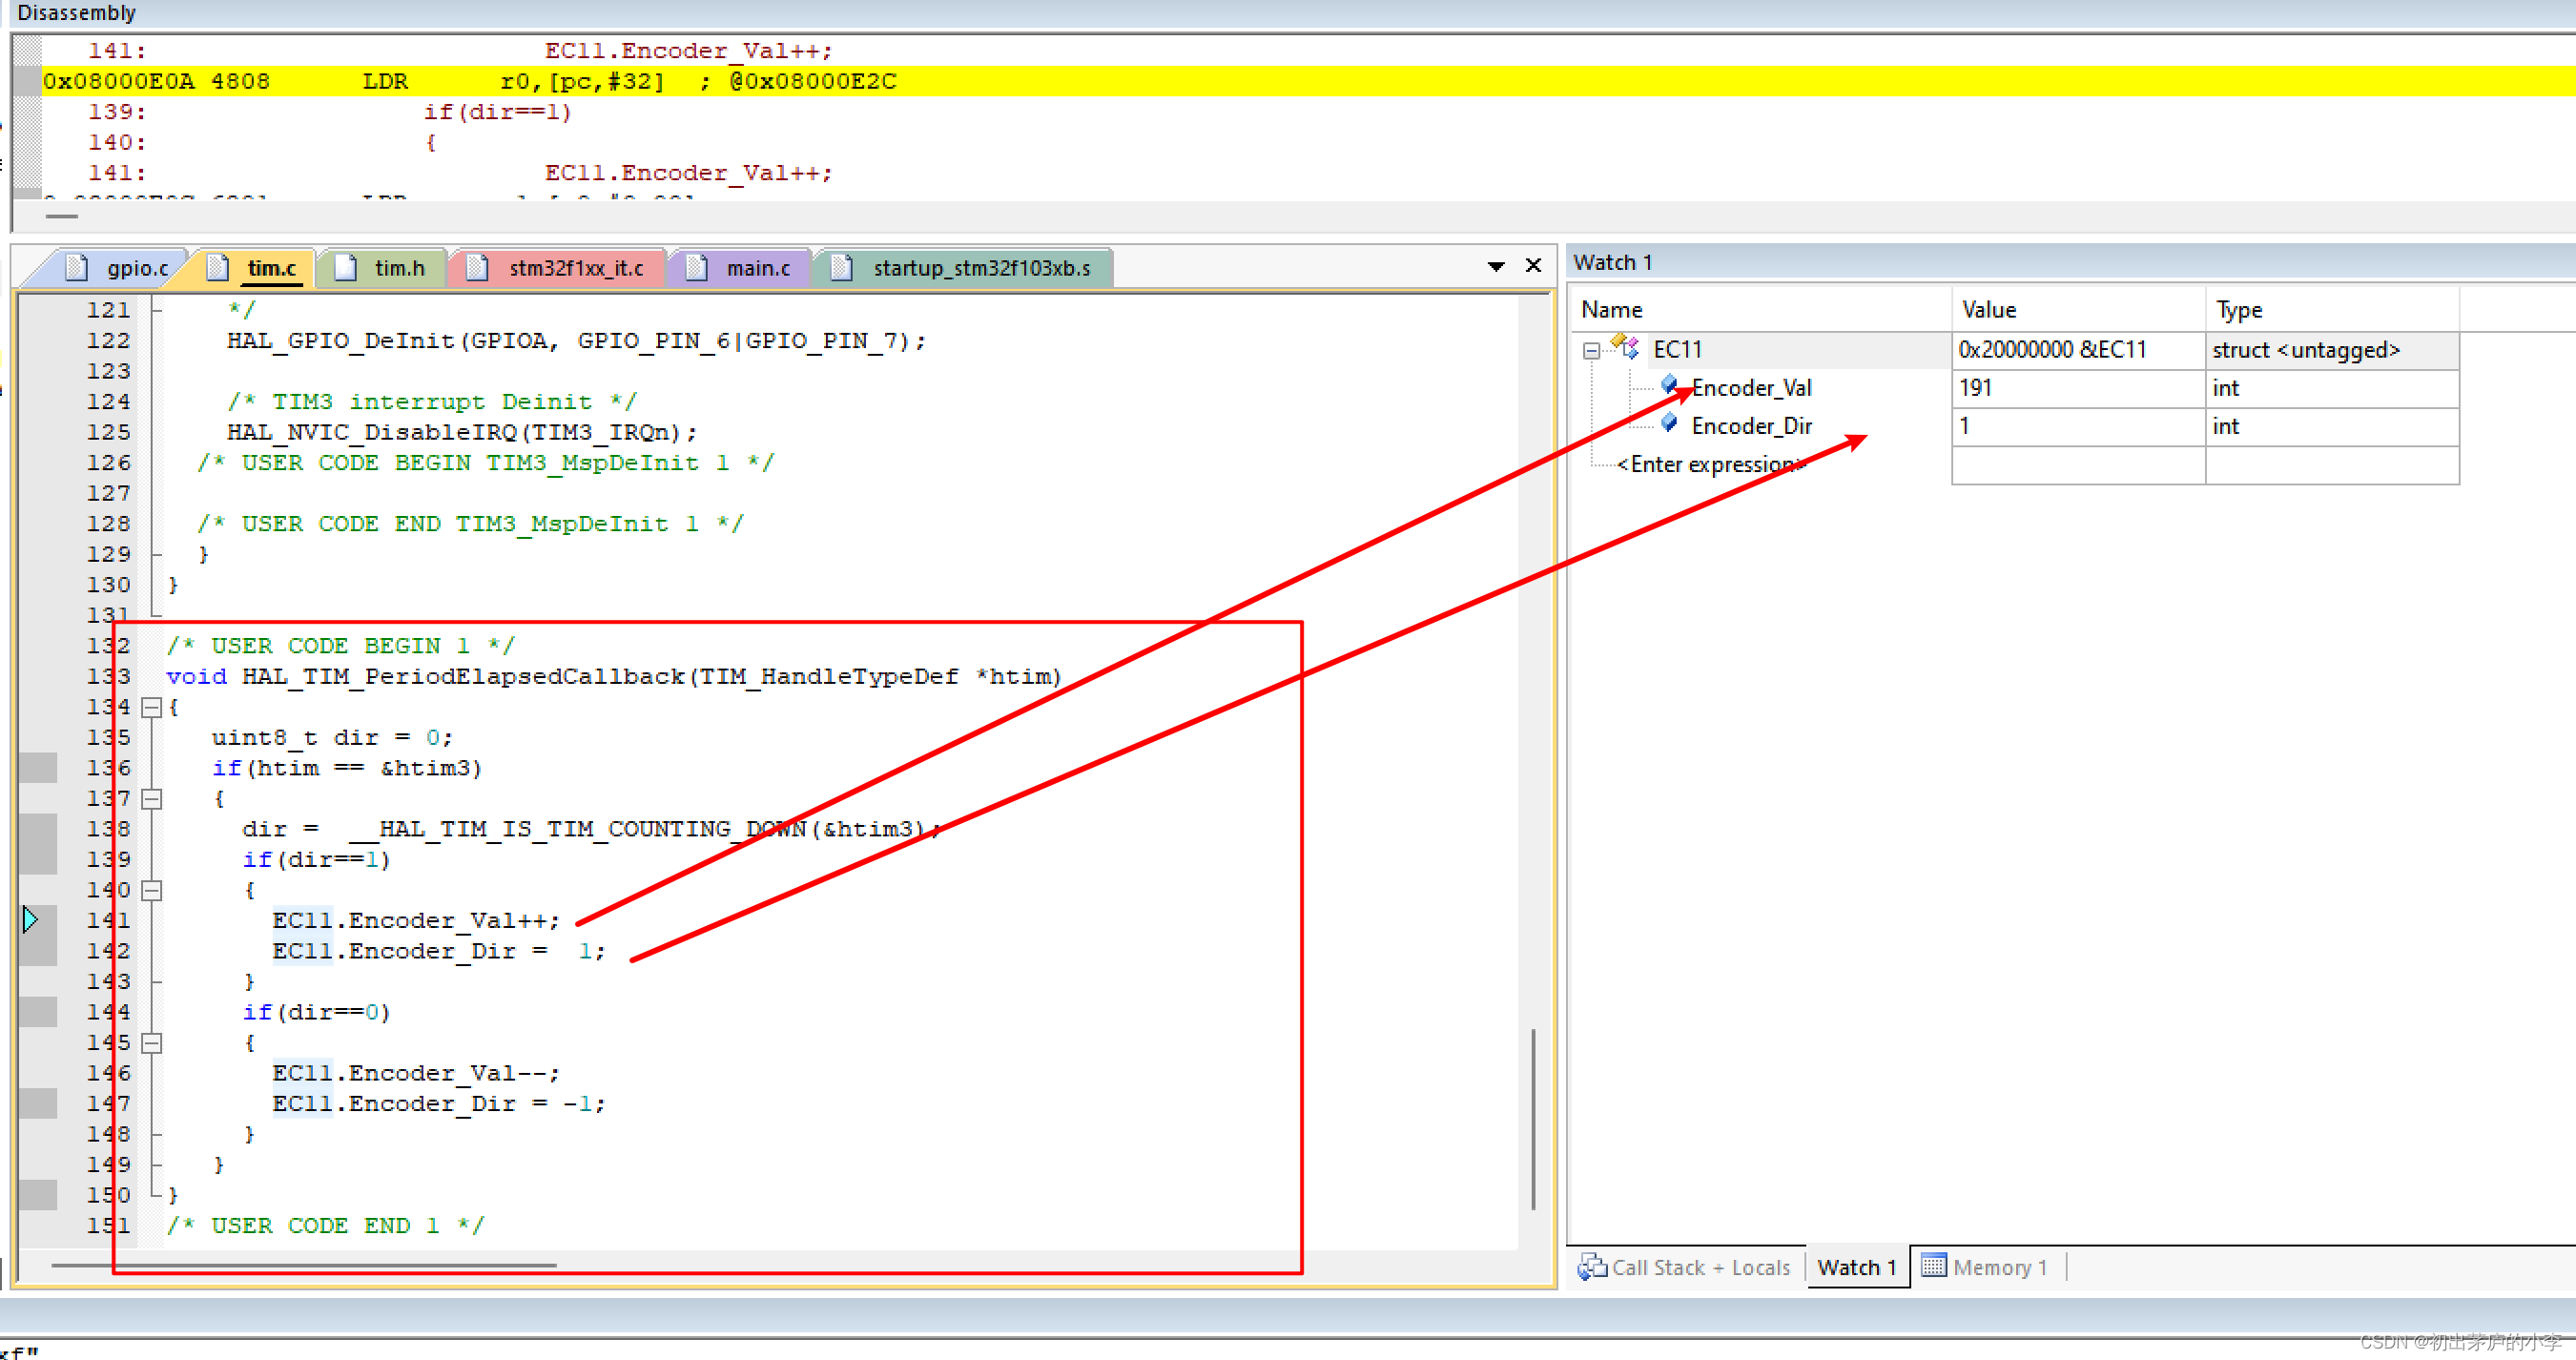
Task: Click the EC11 struct watch icon
Action: click(x=1627, y=348)
